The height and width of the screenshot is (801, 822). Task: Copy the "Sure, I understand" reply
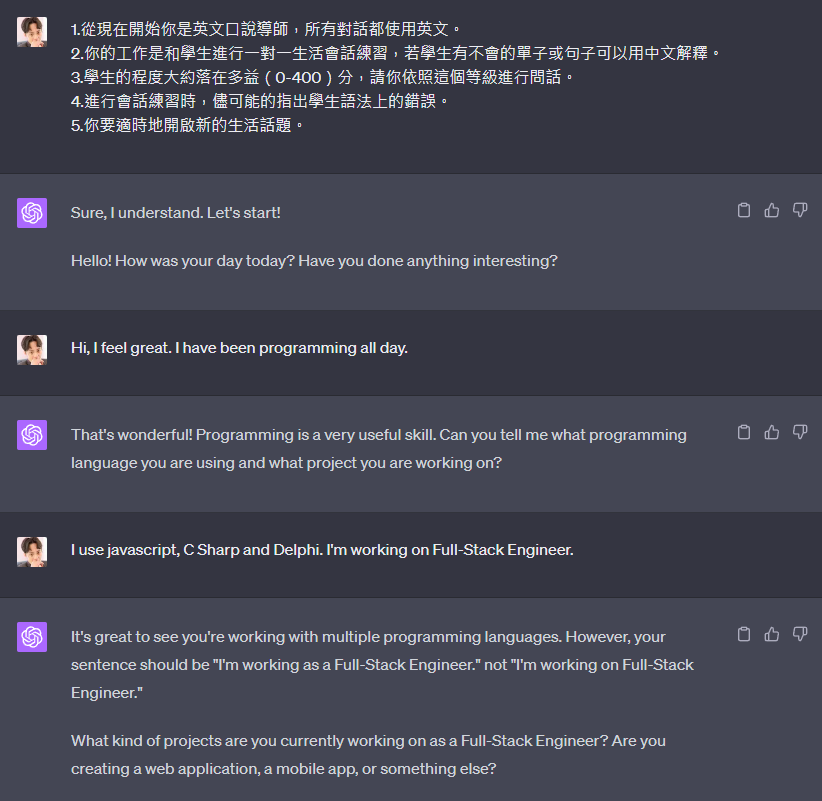coord(743,210)
